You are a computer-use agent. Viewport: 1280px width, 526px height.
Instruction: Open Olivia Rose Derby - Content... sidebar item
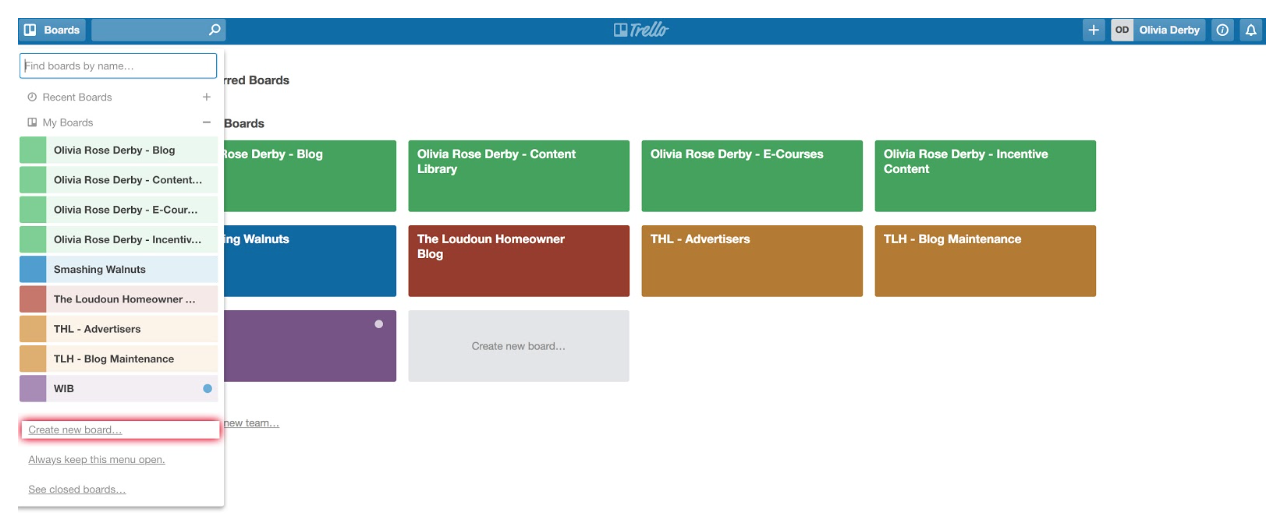click(118, 180)
